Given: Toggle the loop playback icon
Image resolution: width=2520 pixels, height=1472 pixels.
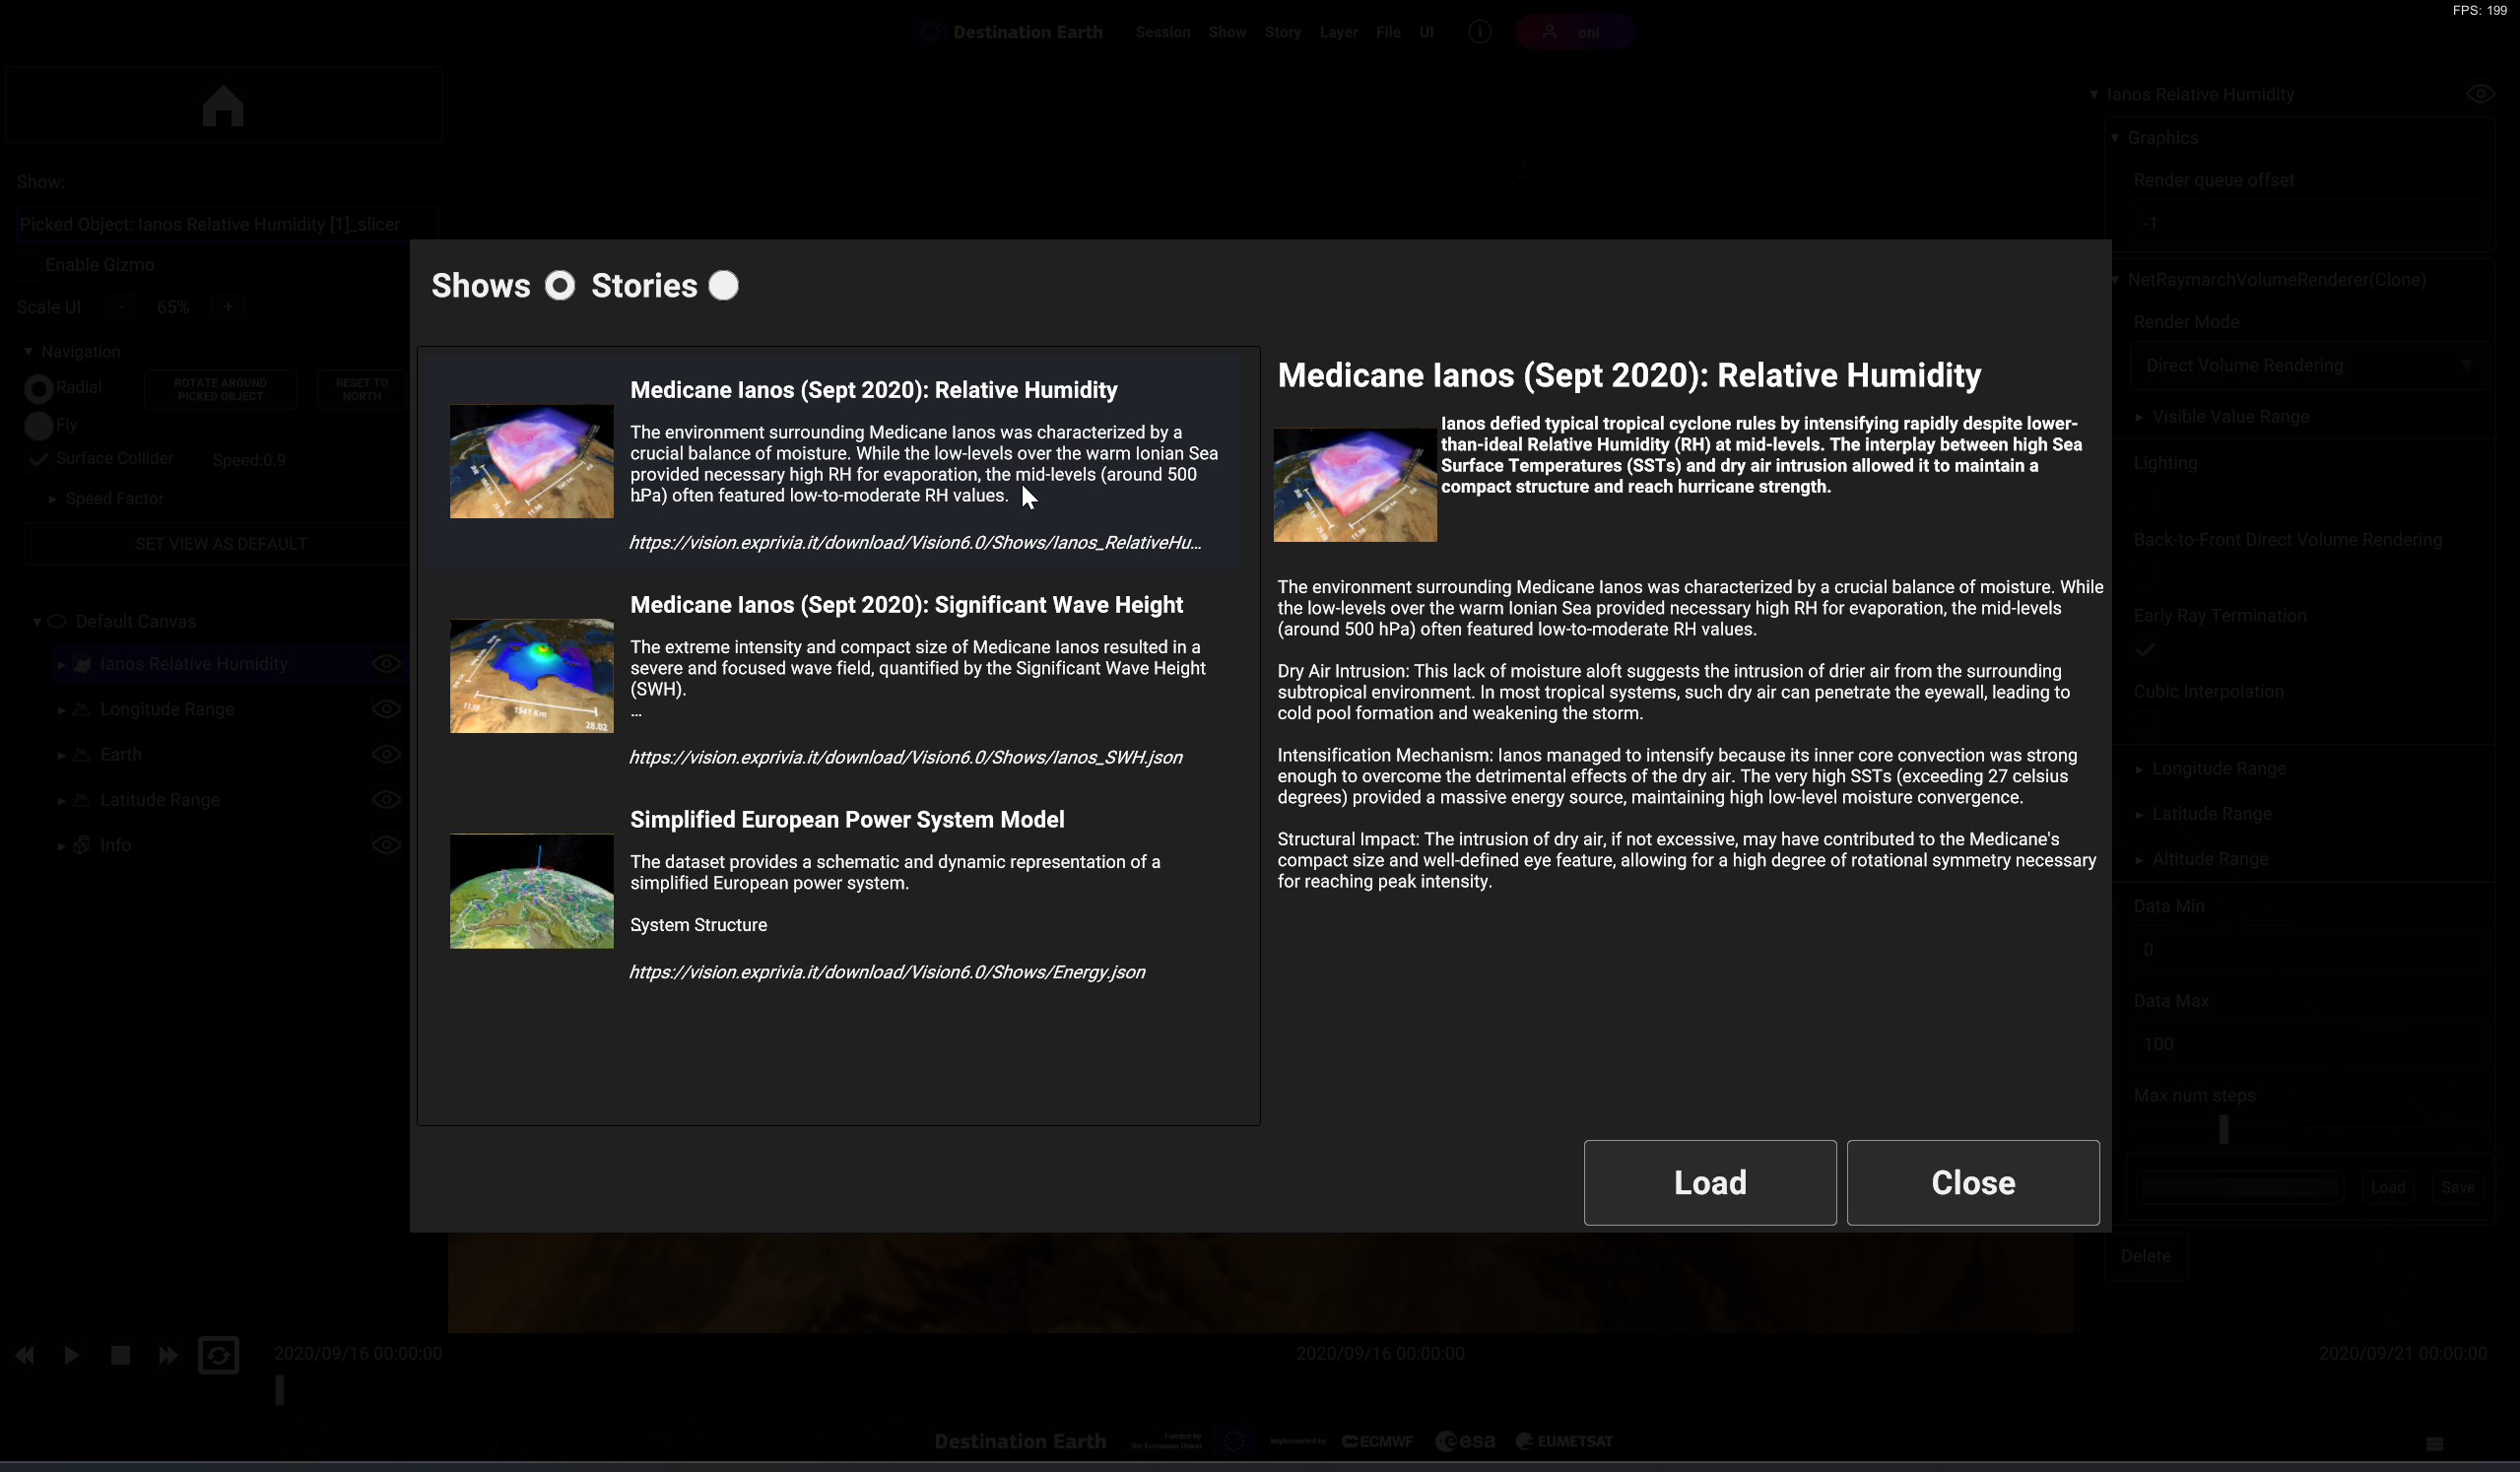Looking at the screenshot, I should 218,1355.
